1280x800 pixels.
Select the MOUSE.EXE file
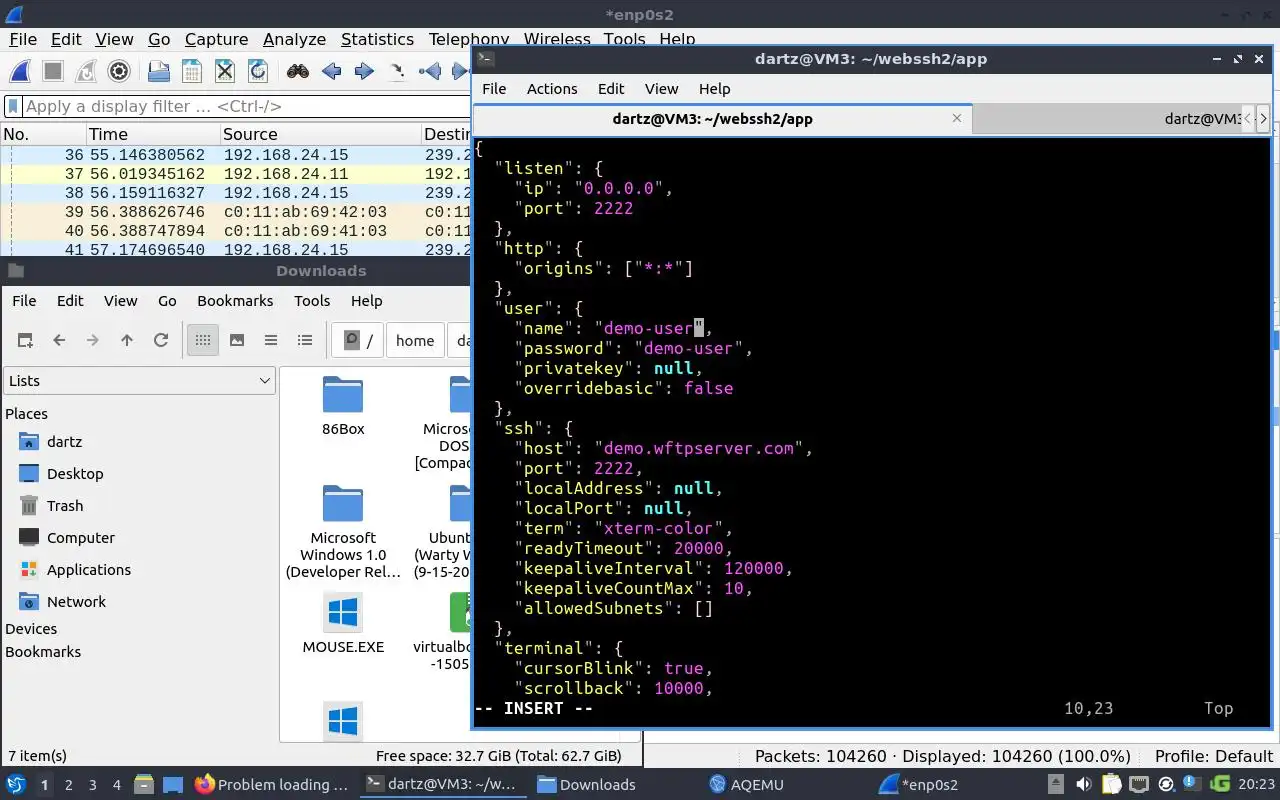pyautogui.click(x=343, y=624)
